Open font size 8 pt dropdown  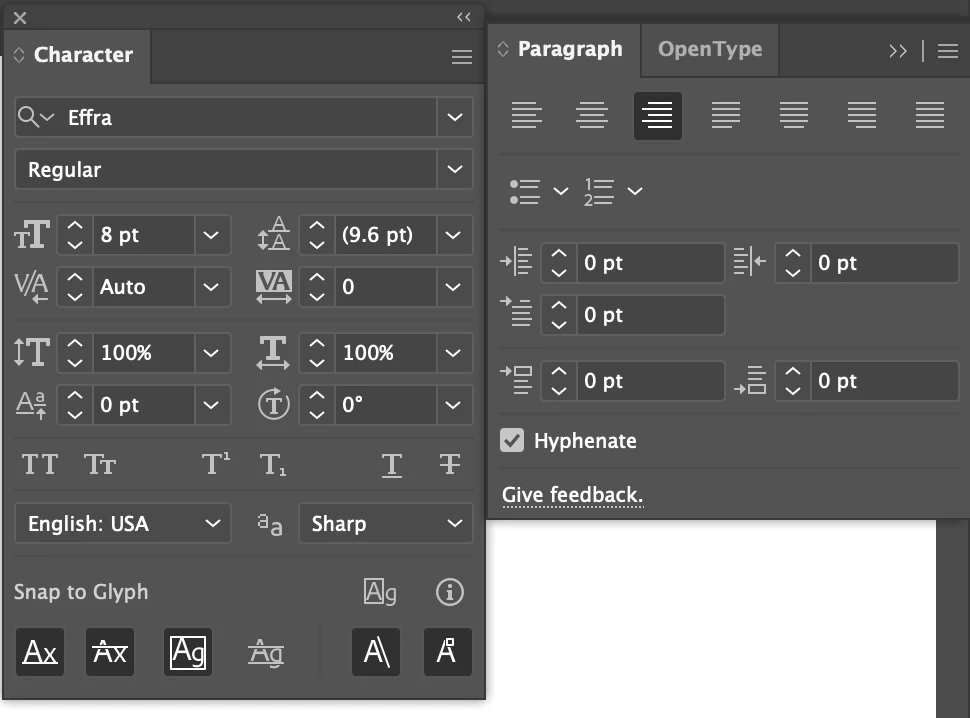212,235
